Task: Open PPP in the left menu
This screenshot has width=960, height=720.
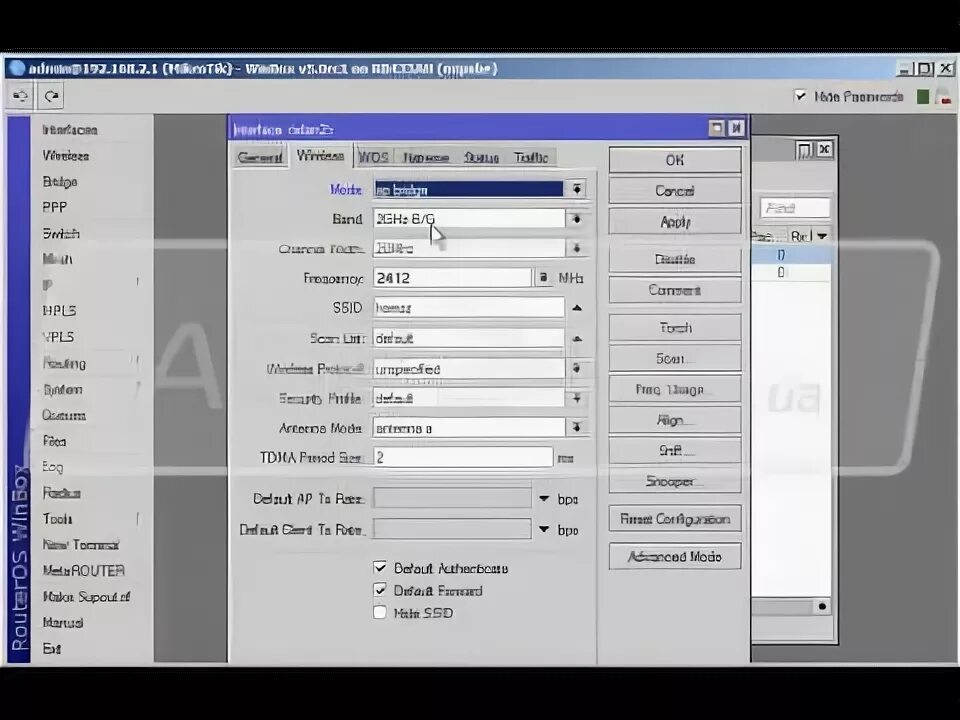Action: pyautogui.click(x=54, y=208)
